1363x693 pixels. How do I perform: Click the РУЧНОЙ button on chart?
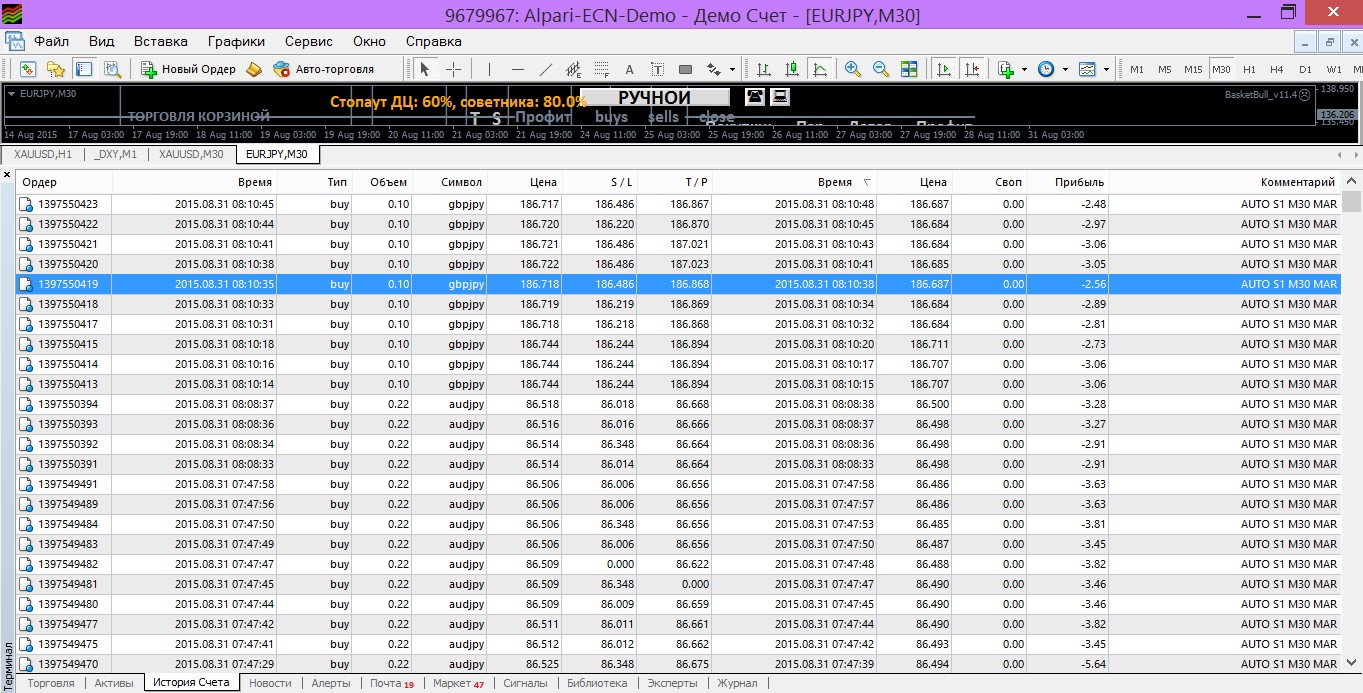point(655,97)
